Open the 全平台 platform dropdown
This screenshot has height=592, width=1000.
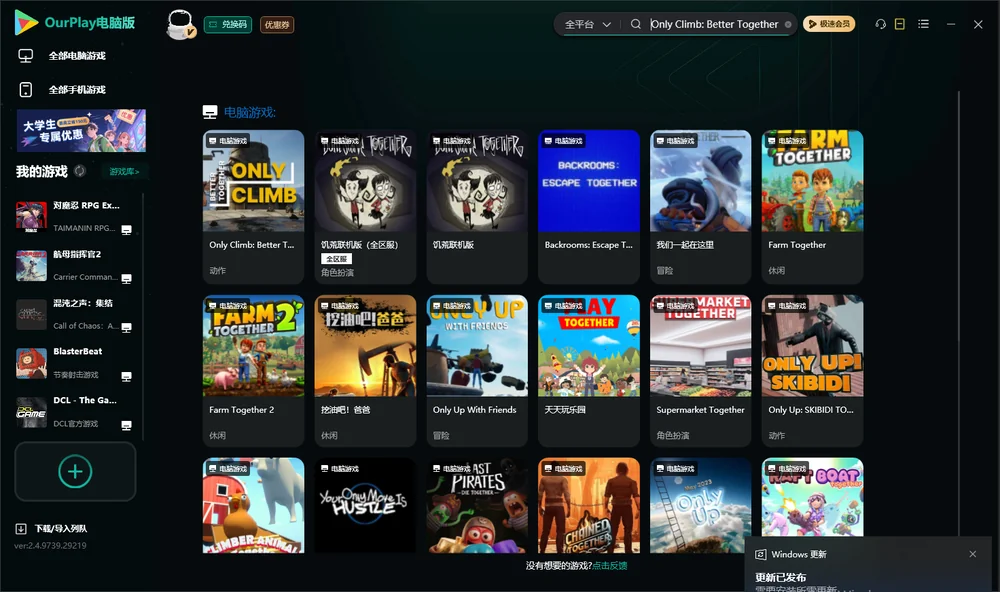coord(587,24)
